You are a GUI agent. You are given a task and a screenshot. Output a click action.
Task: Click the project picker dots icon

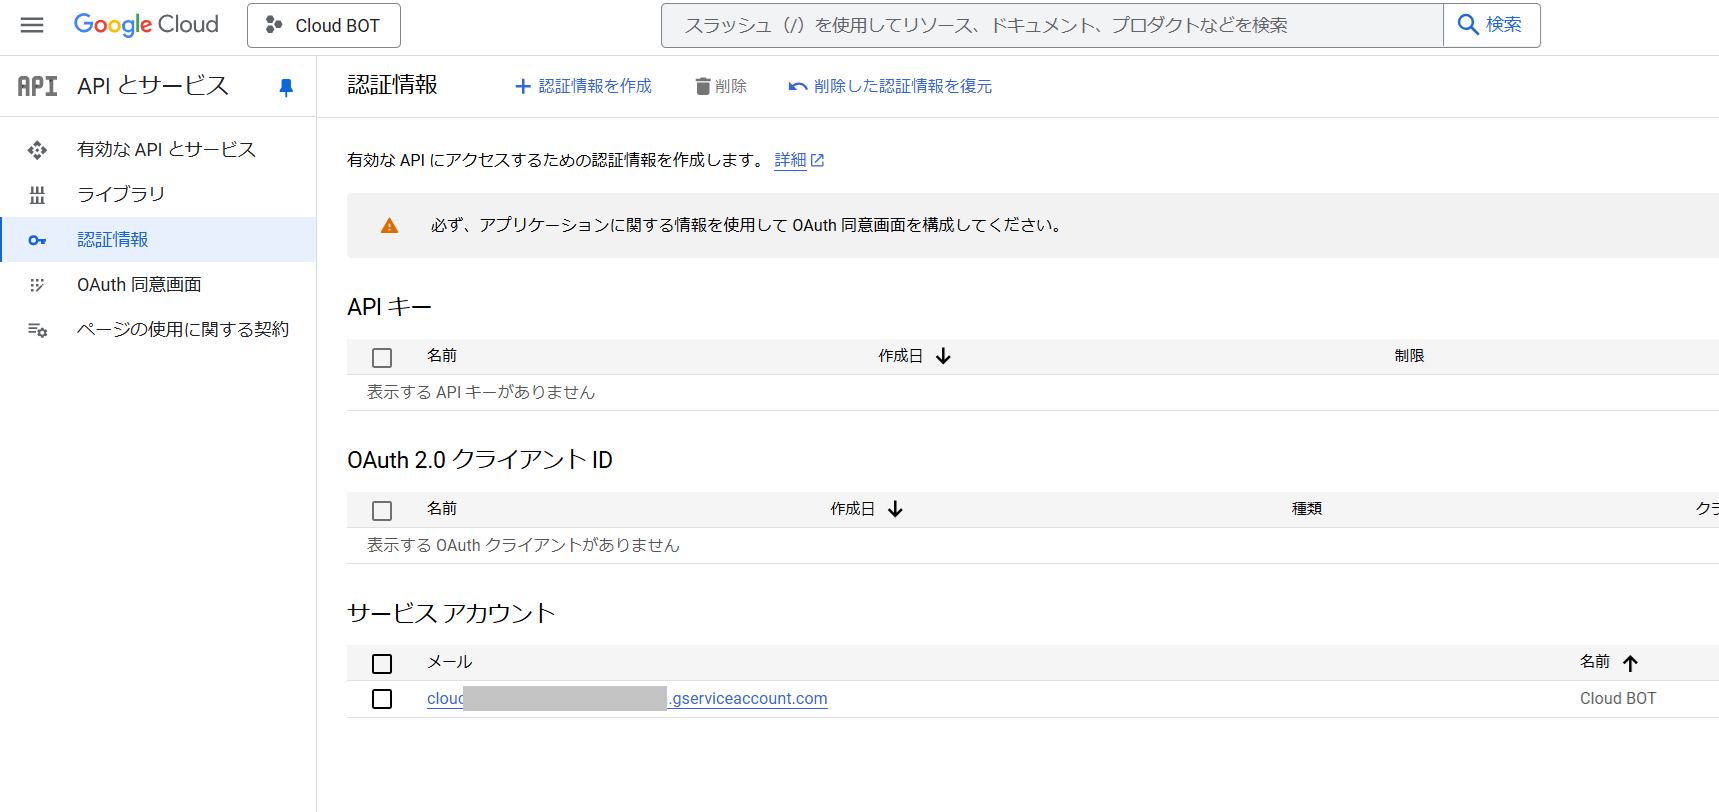point(273,25)
